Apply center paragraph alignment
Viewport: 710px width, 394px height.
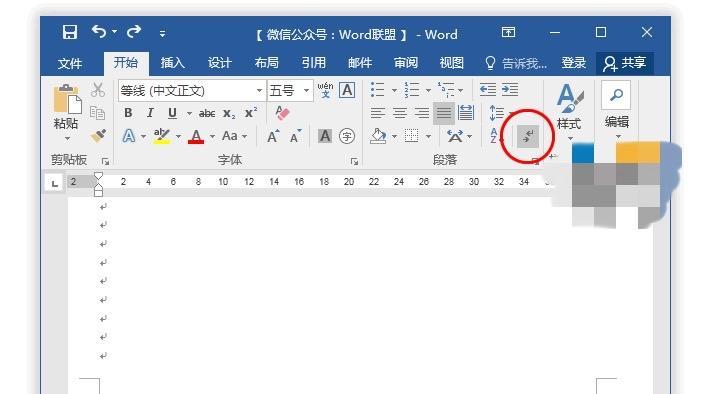pos(399,113)
